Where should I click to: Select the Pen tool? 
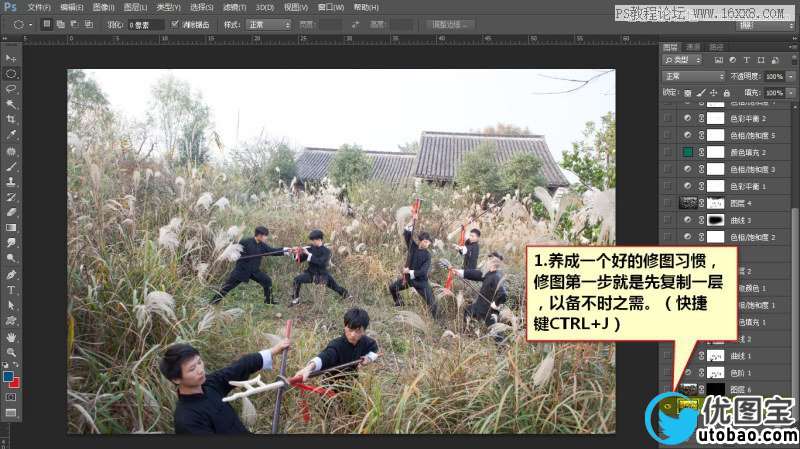point(11,275)
